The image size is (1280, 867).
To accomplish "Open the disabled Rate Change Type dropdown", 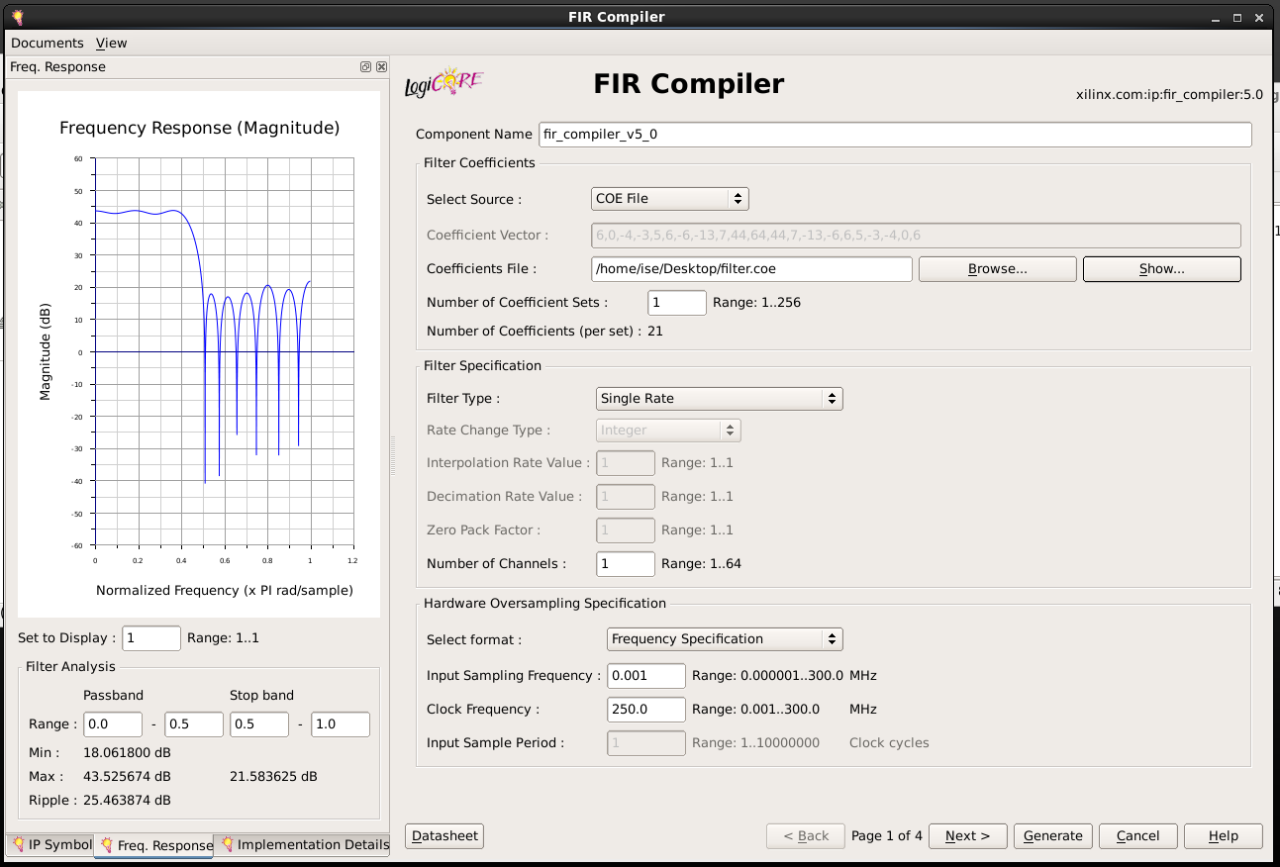I will (668, 431).
